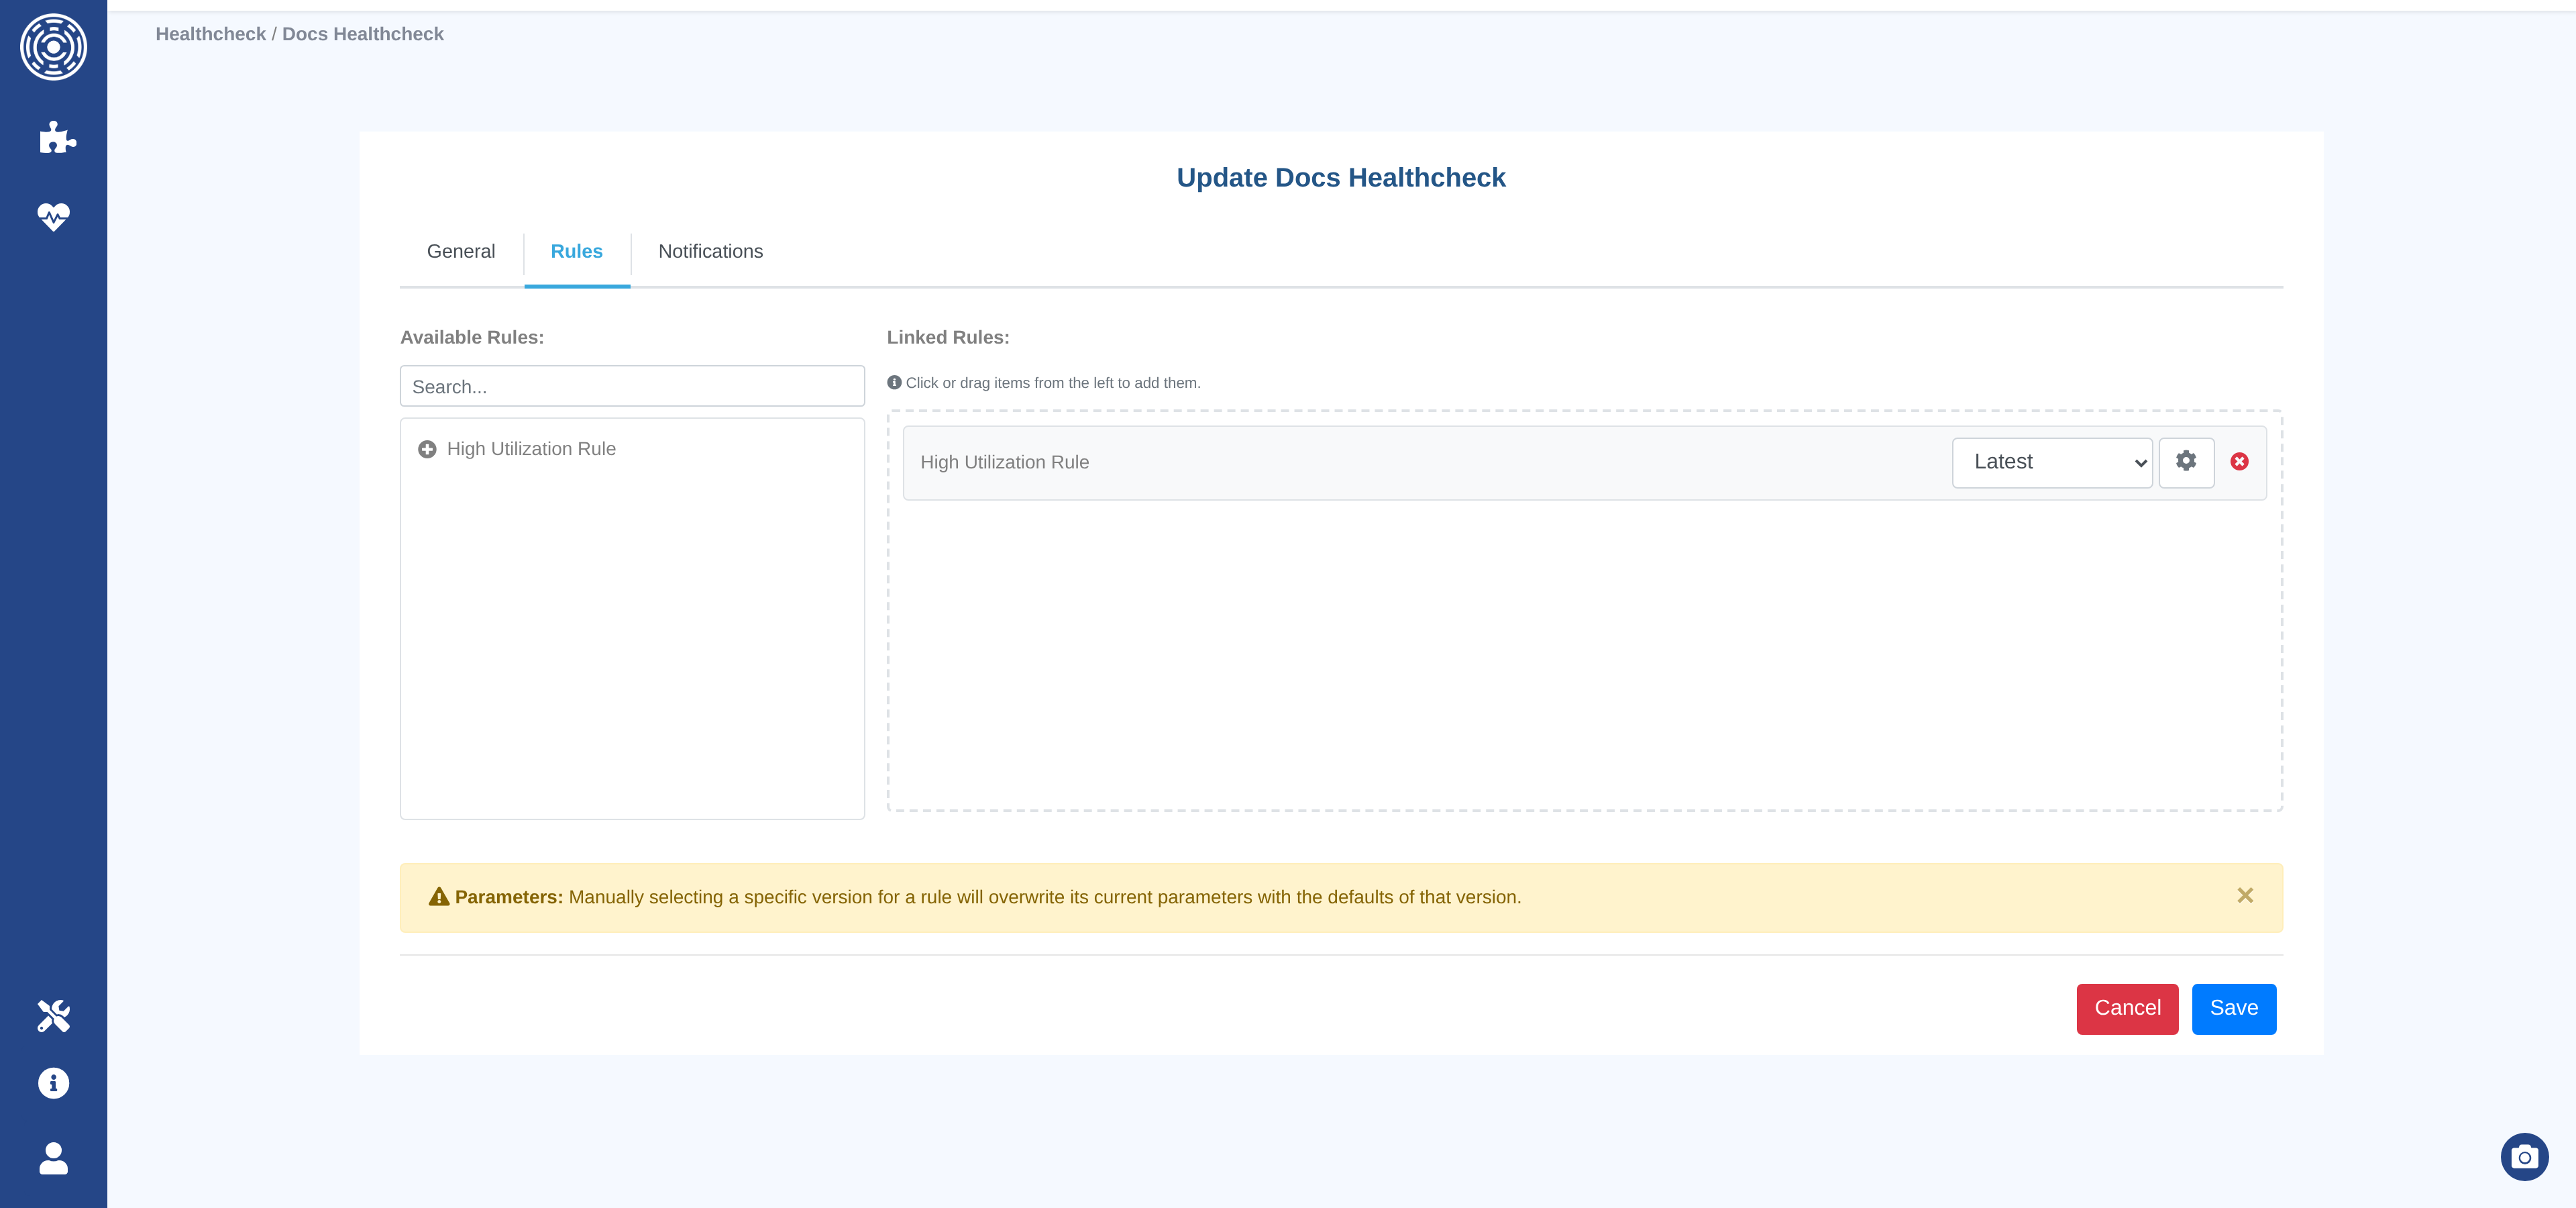Click the Healthcheck breadcrumb link
Image resolution: width=2576 pixels, height=1208 pixels.
click(210, 34)
